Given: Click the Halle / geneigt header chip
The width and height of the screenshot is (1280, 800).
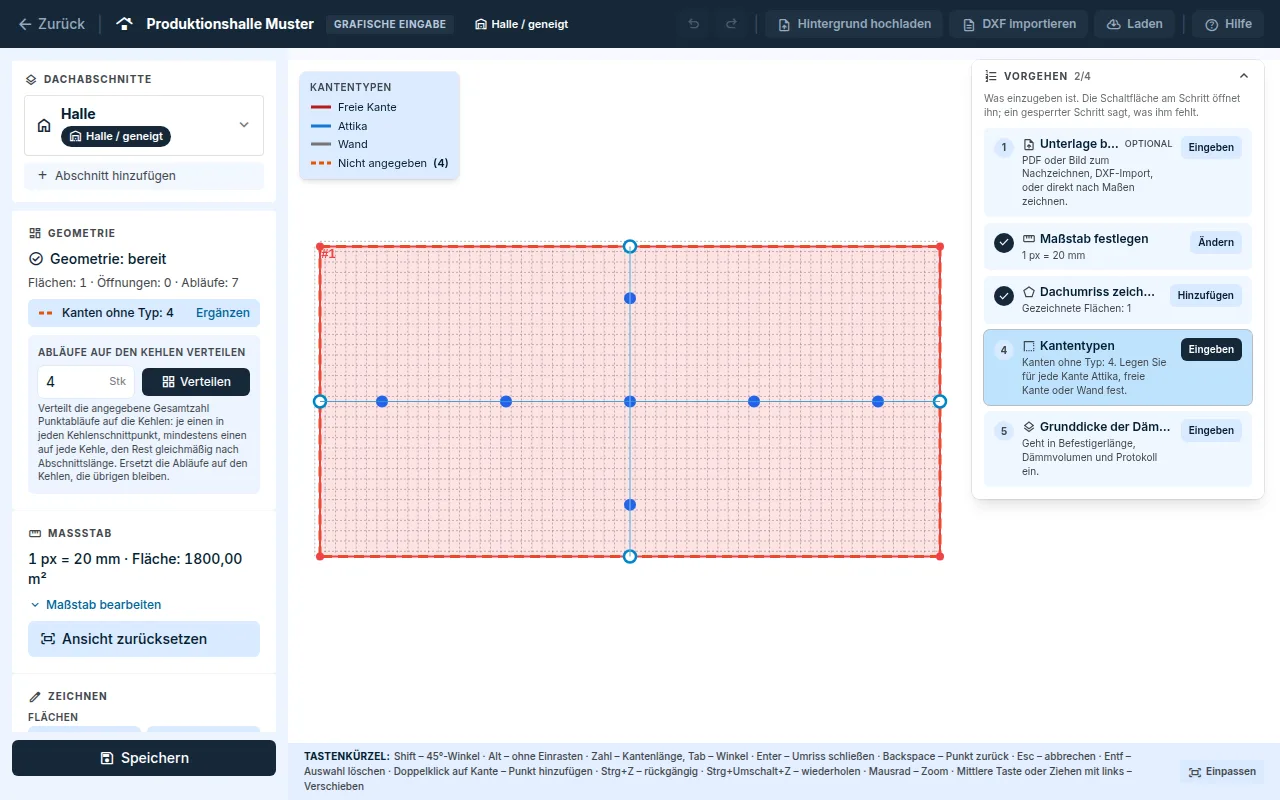Looking at the screenshot, I should click(521, 24).
